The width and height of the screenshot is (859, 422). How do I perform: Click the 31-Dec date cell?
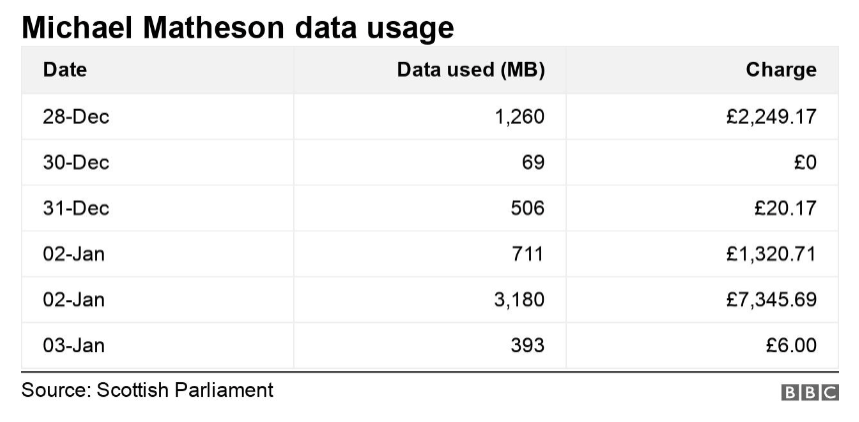point(76,208)
